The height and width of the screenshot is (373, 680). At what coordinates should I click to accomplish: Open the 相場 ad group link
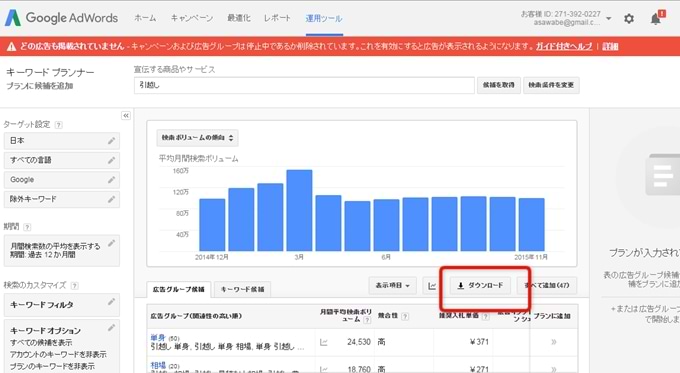[158, 365]
